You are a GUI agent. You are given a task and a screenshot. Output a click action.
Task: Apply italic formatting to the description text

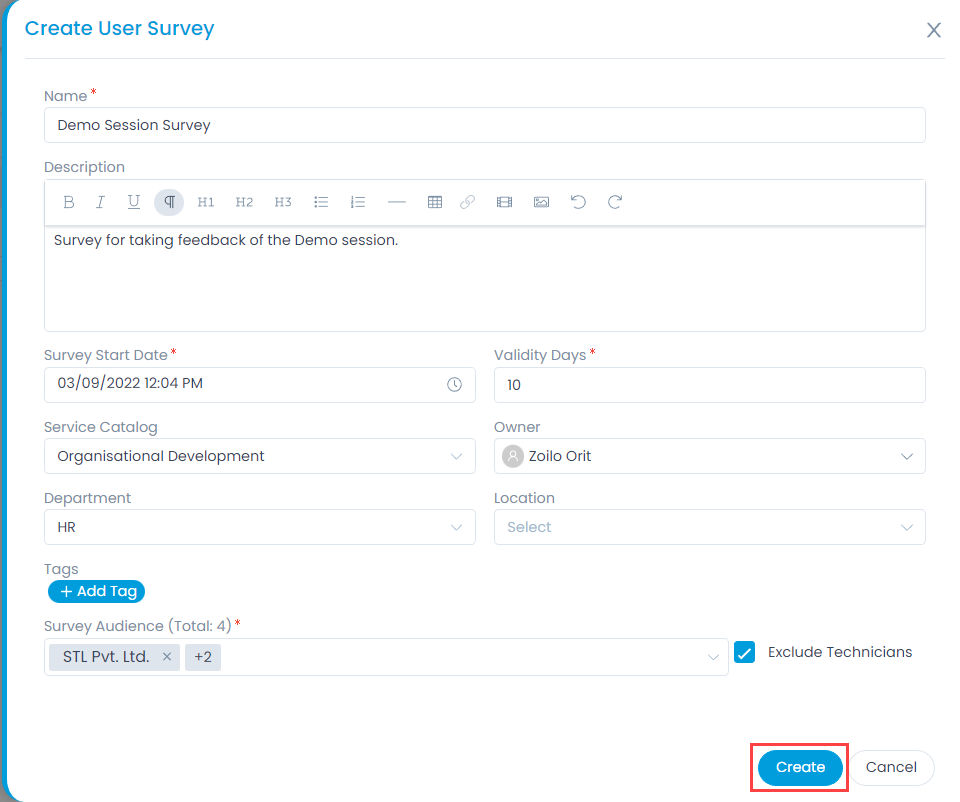[101, 201]
